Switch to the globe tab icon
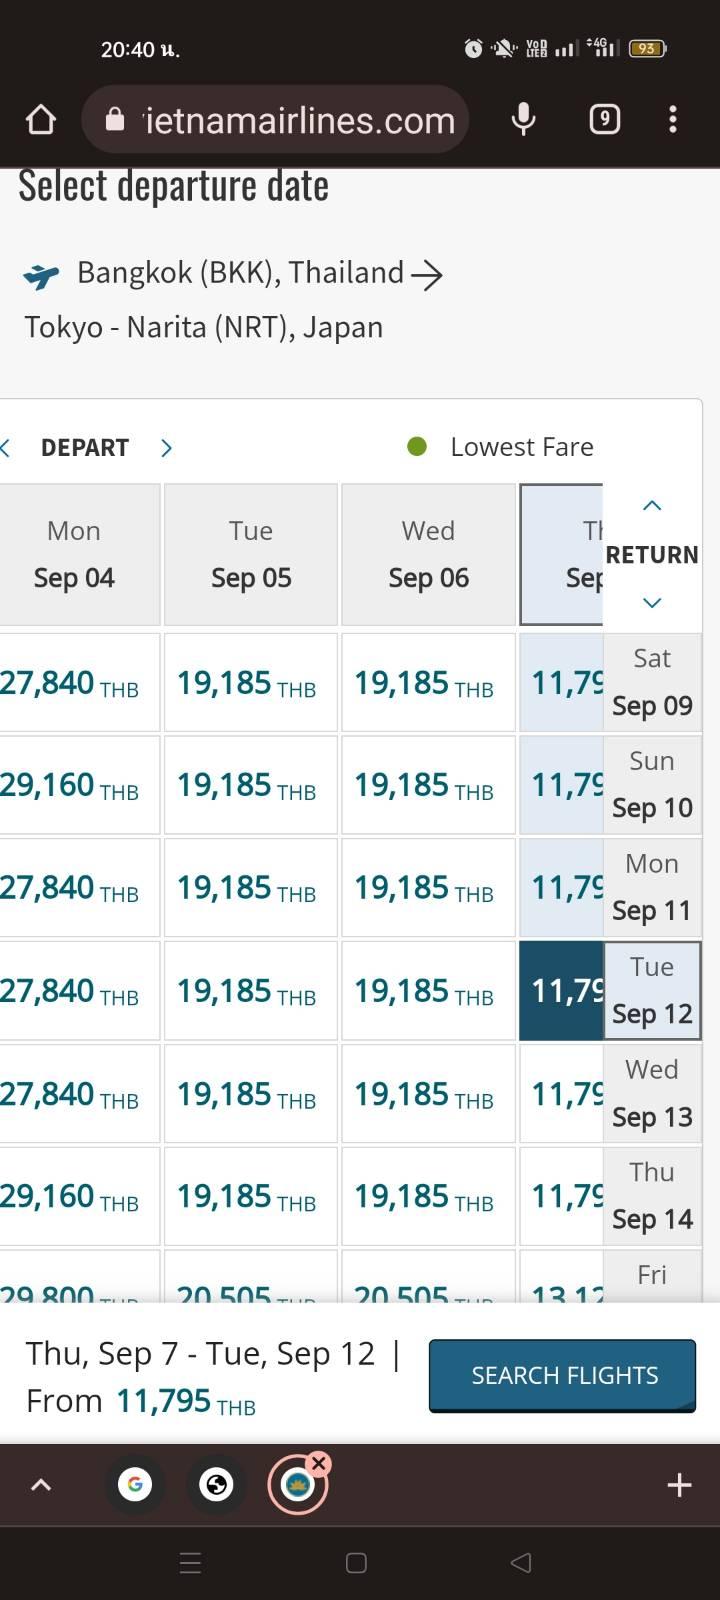Image resolution: width=720 pixels, height=1600 pixels. click(x=216, y=1485)
